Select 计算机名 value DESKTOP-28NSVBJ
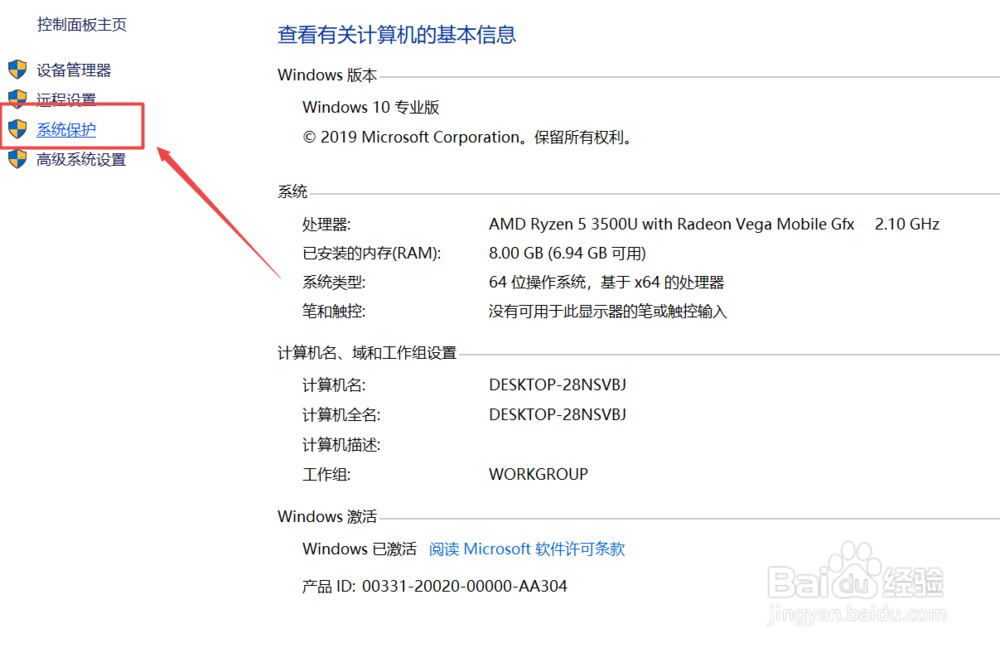The width and height of the screenshot is (1000, 648). click(x=557, y=385)
